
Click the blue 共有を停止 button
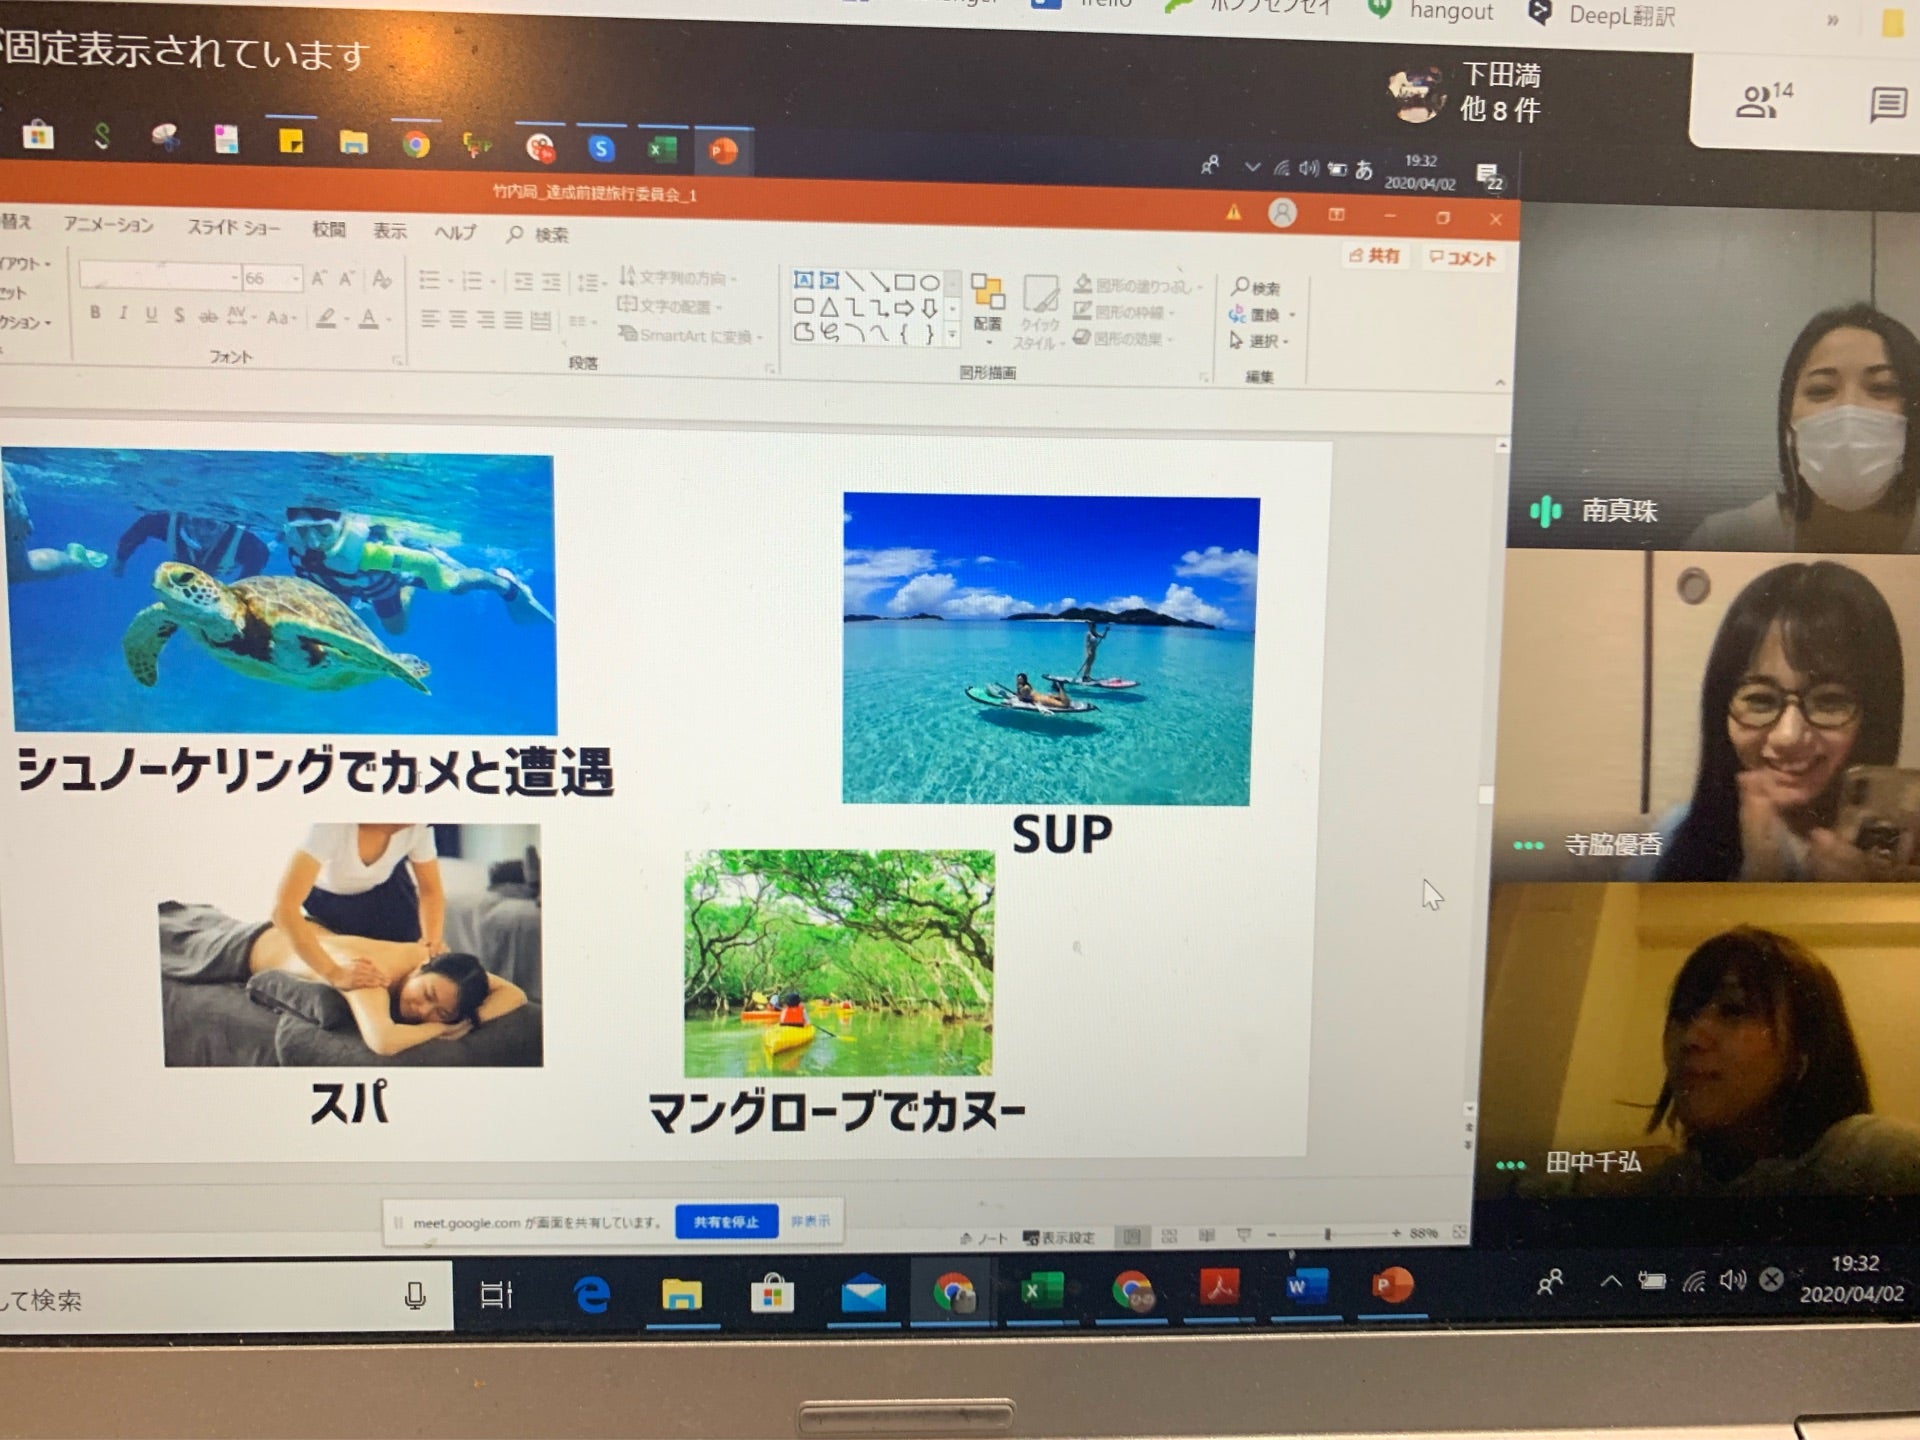click(x=726, y=1221)
